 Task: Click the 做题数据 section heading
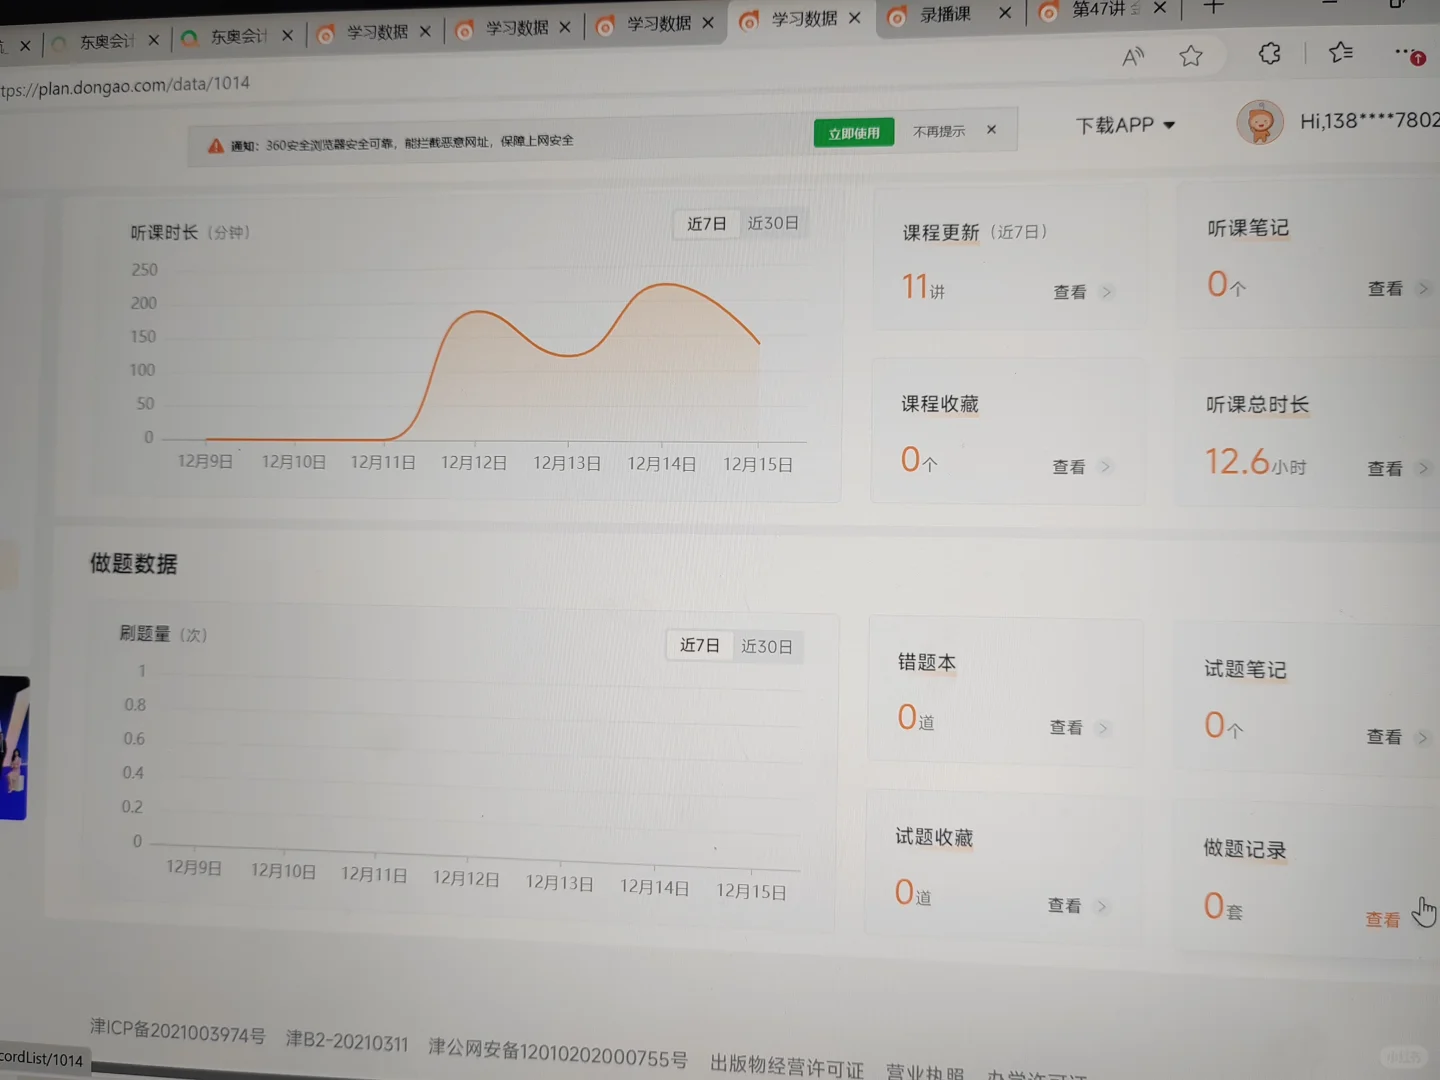(x=133, y=564)
